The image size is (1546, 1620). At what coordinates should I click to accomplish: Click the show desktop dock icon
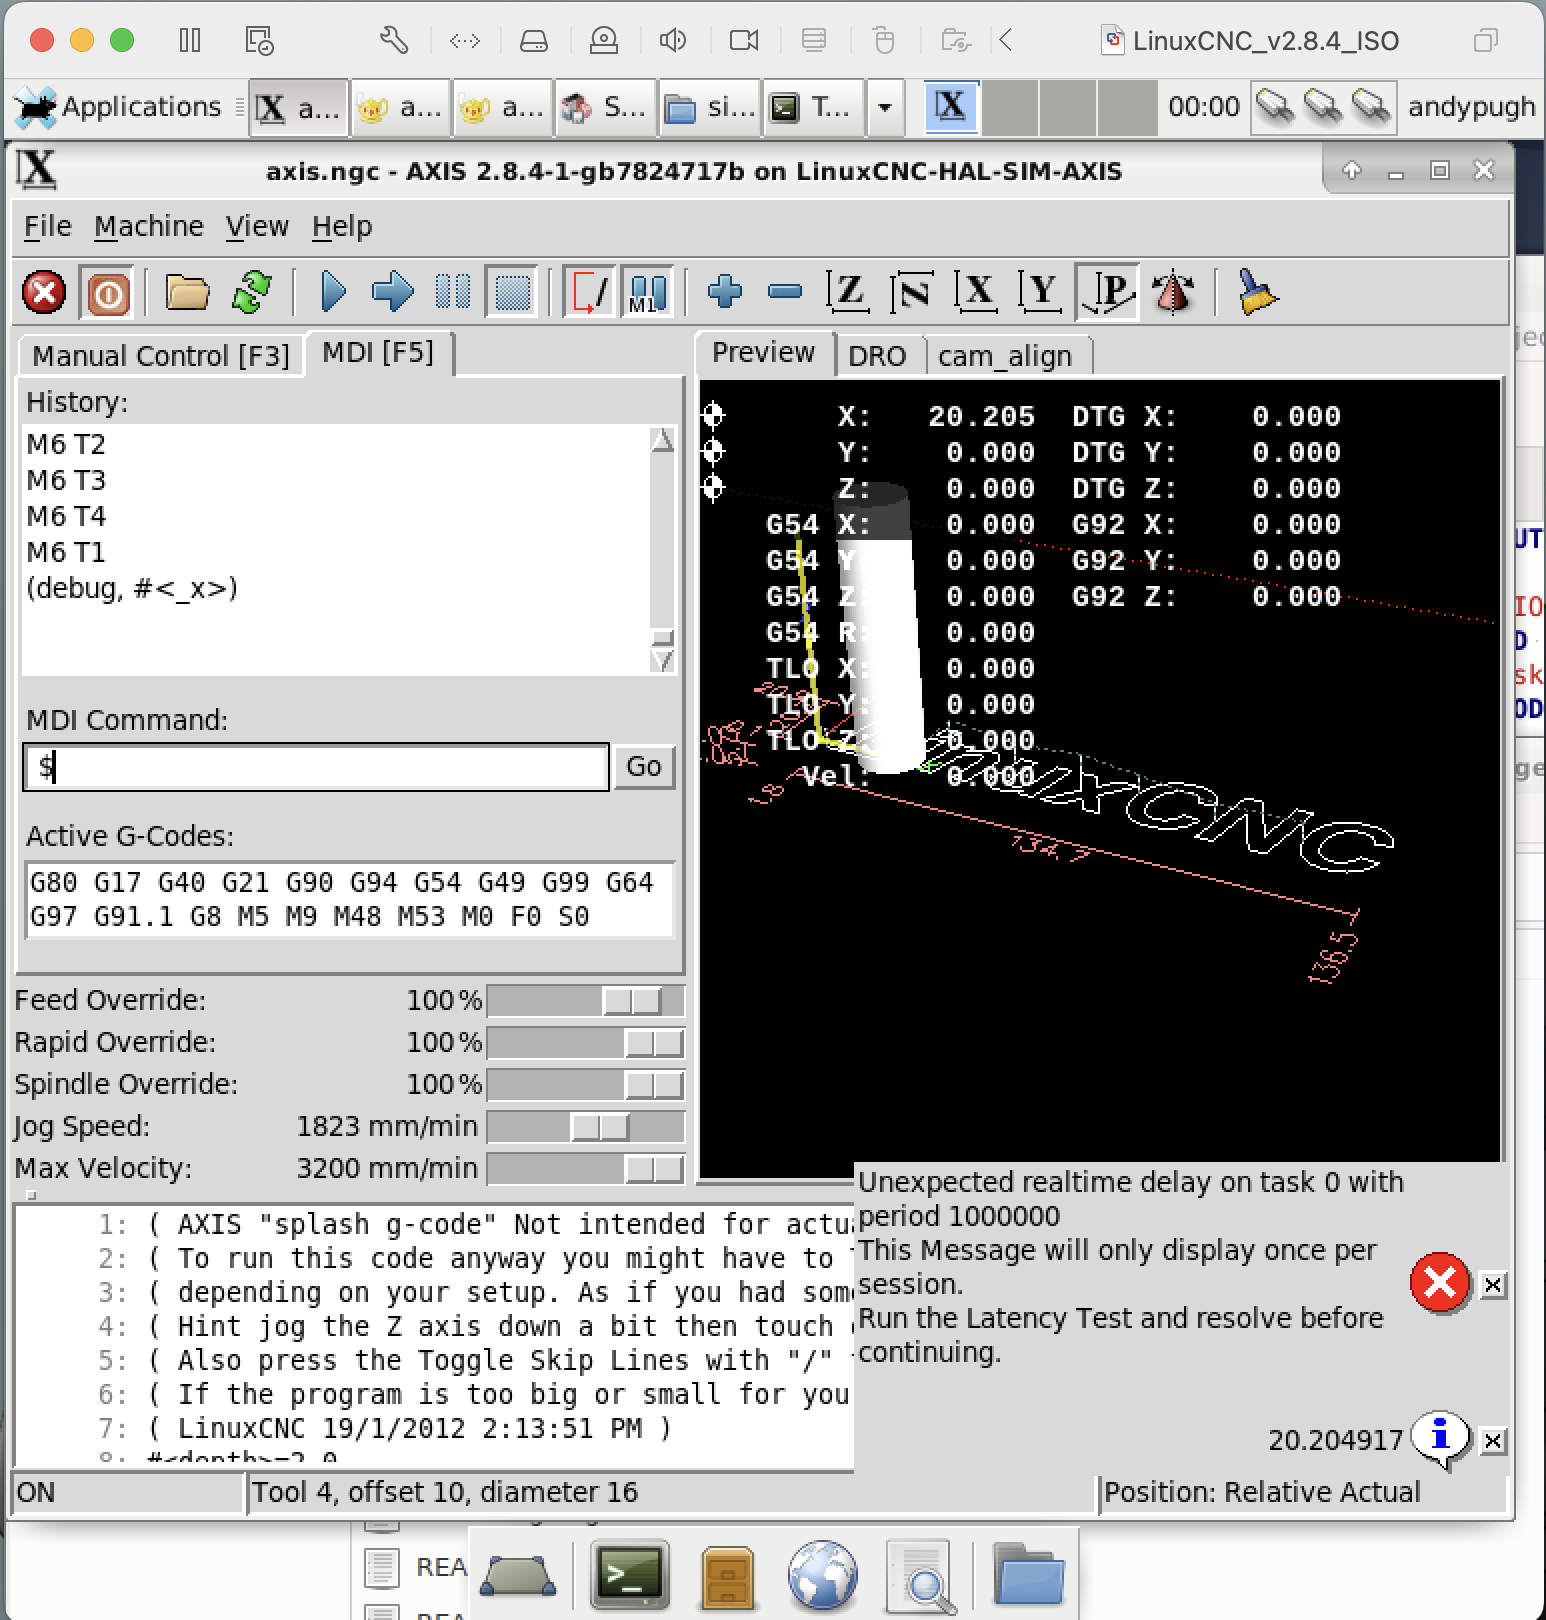tap(517, 1577)
